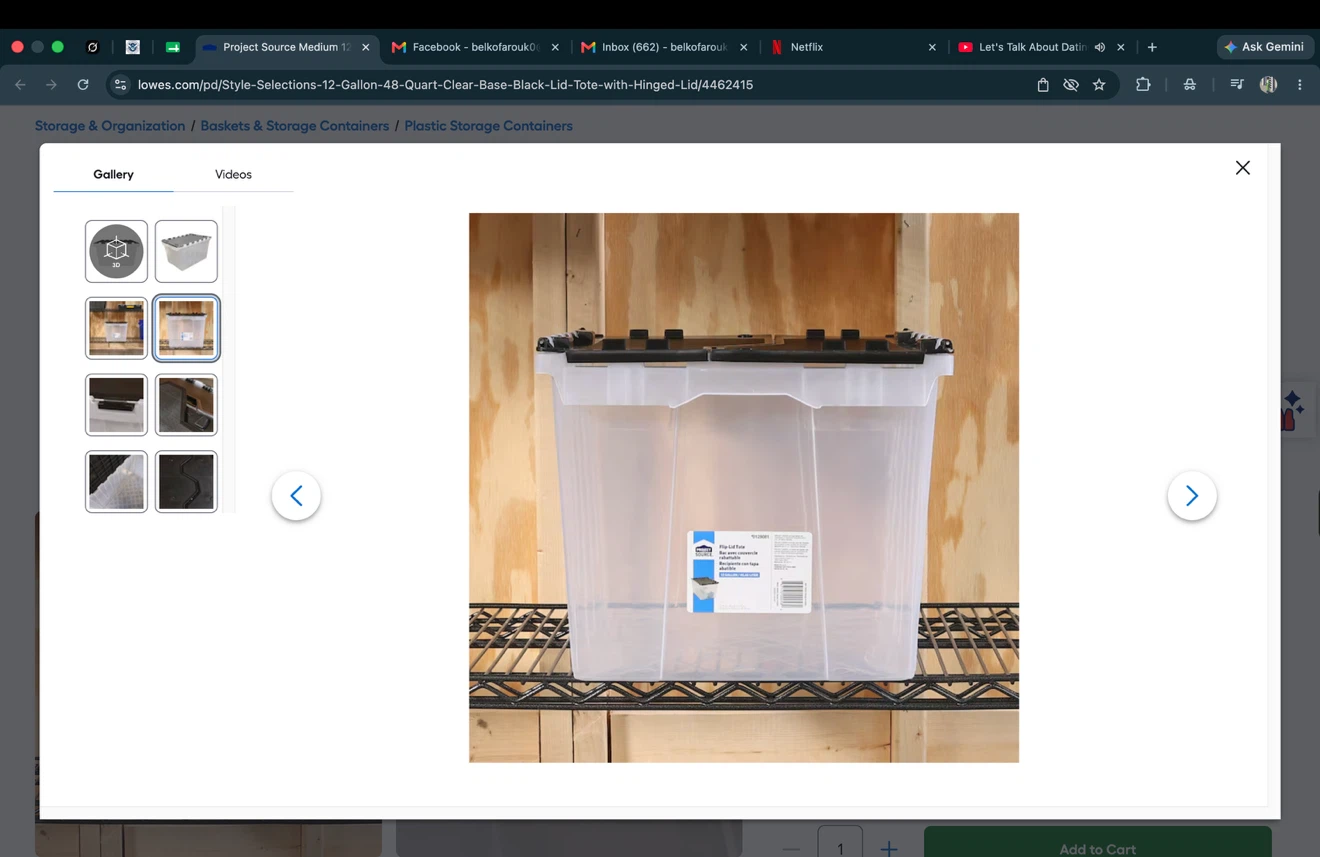1320x857 pixels.
Task: Click the crossed-eye tracking protection icon
Action: point(1071,85)
